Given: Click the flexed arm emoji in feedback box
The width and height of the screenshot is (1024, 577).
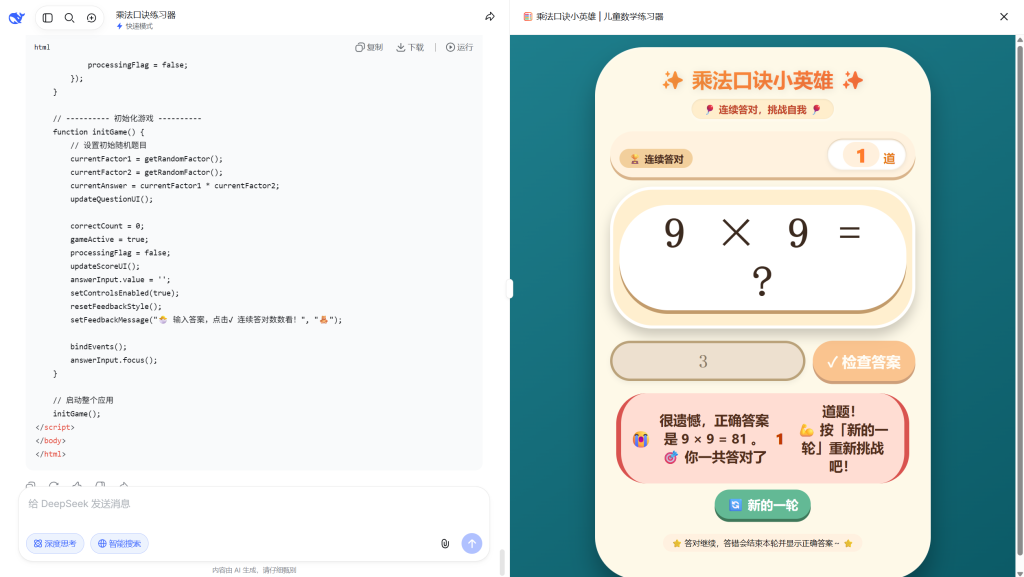Looking at the screenshot, I should pyautogui.click(x=807, y=430).
